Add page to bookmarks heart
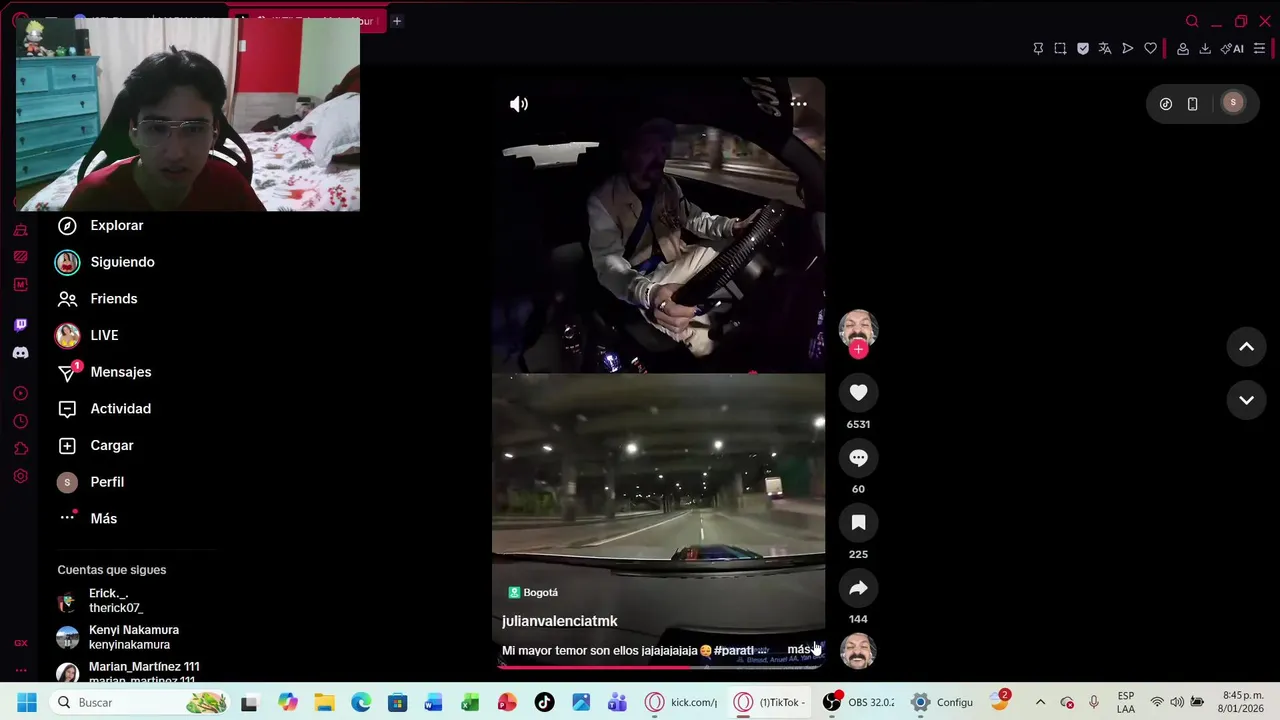The image size is (1280, 720). click(1151, 49)
